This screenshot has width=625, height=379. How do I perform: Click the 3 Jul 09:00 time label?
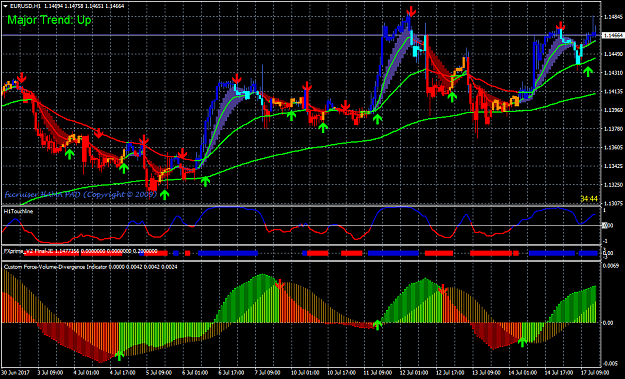[50, 373]
